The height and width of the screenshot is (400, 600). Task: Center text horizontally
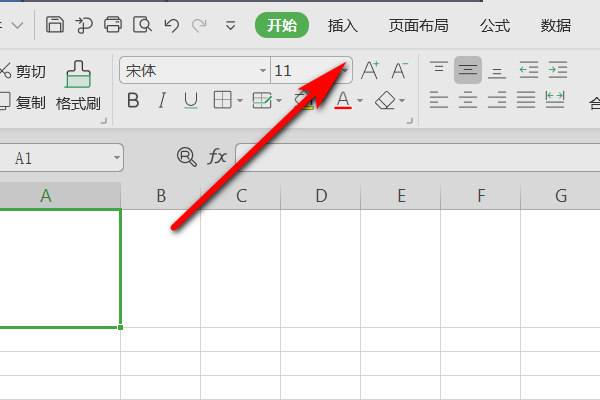click(x=468, y=100)
